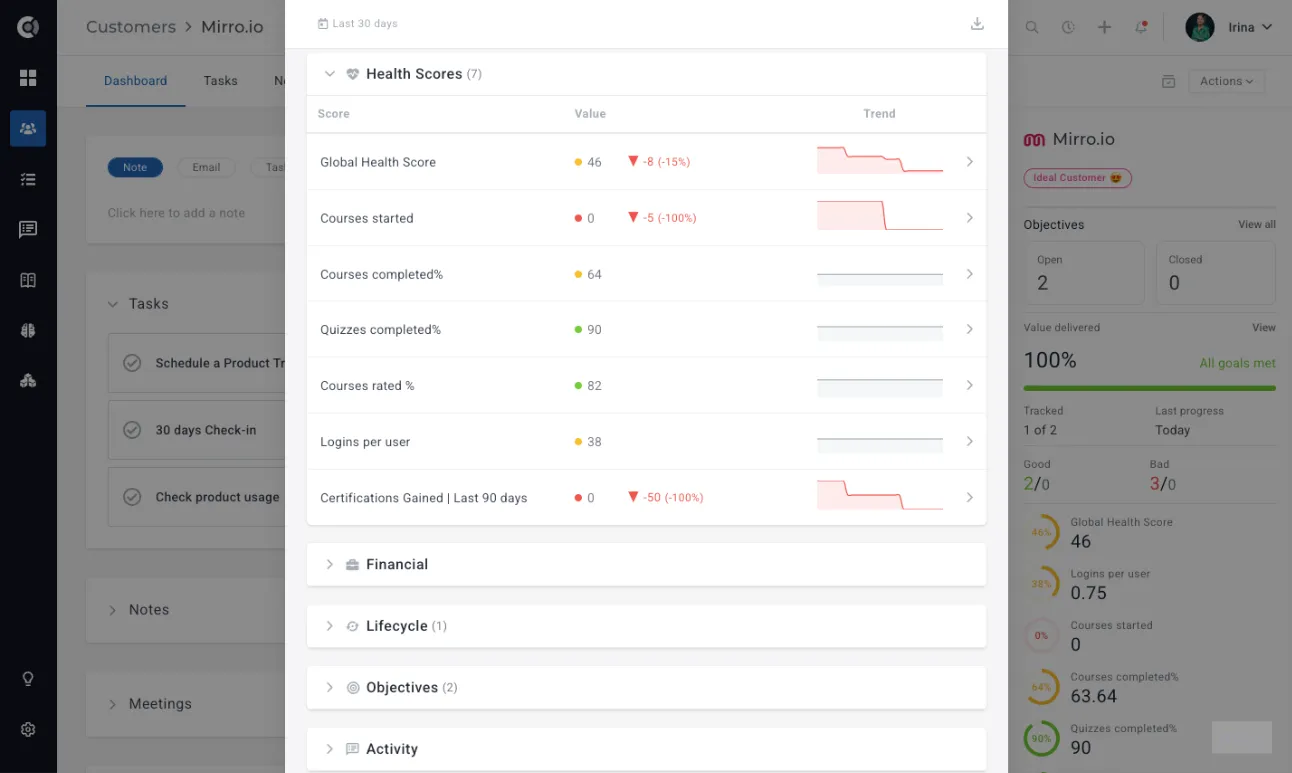Image resolution: width=1292 pixels, height=773 pixels.
Task: Expand the Activity section
Action: click(329, 749)
